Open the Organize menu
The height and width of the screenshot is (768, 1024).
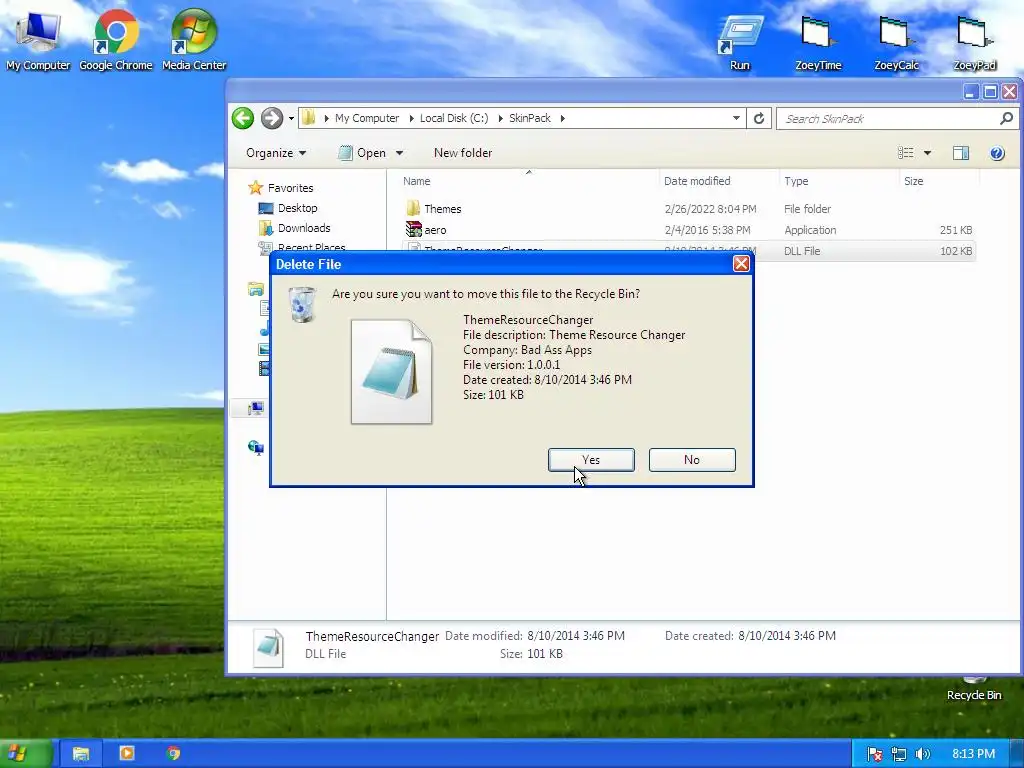click(276, 153)
